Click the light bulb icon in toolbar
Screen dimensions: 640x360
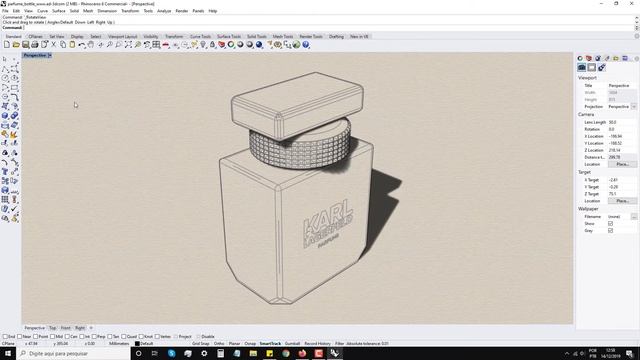coord(203,45)
